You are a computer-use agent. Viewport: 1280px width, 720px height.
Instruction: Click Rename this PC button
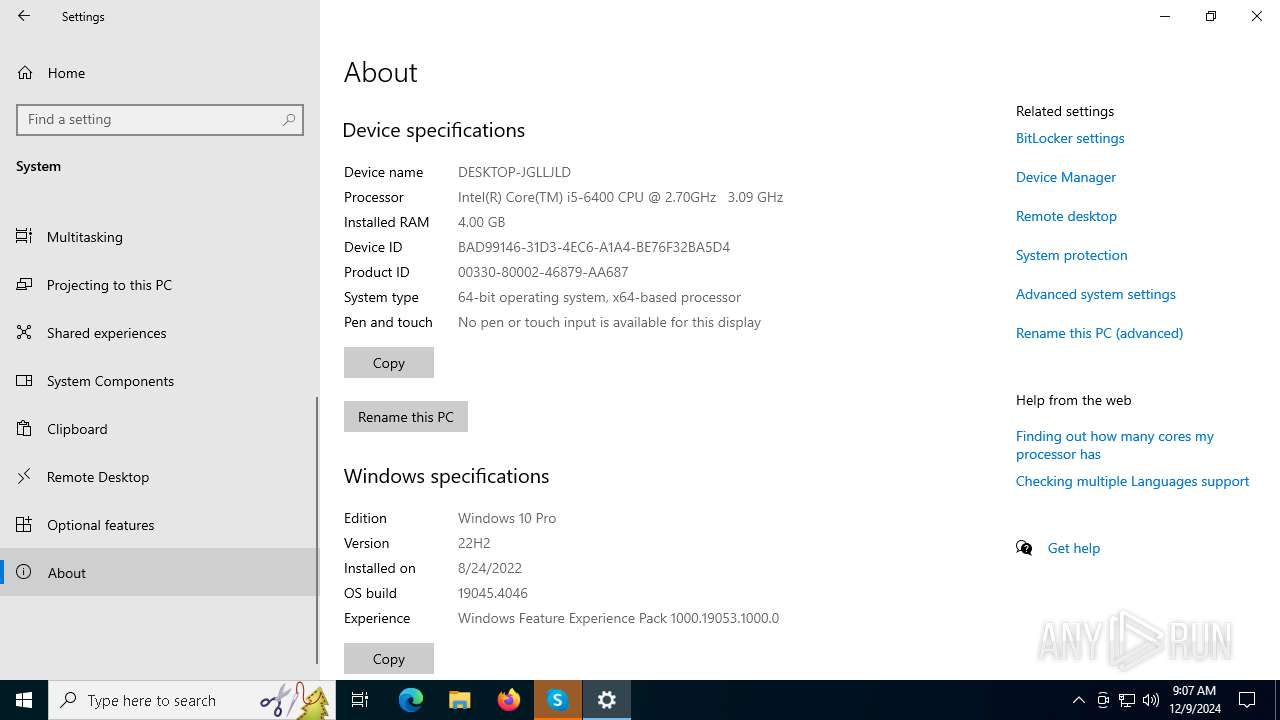coord(406,416)
